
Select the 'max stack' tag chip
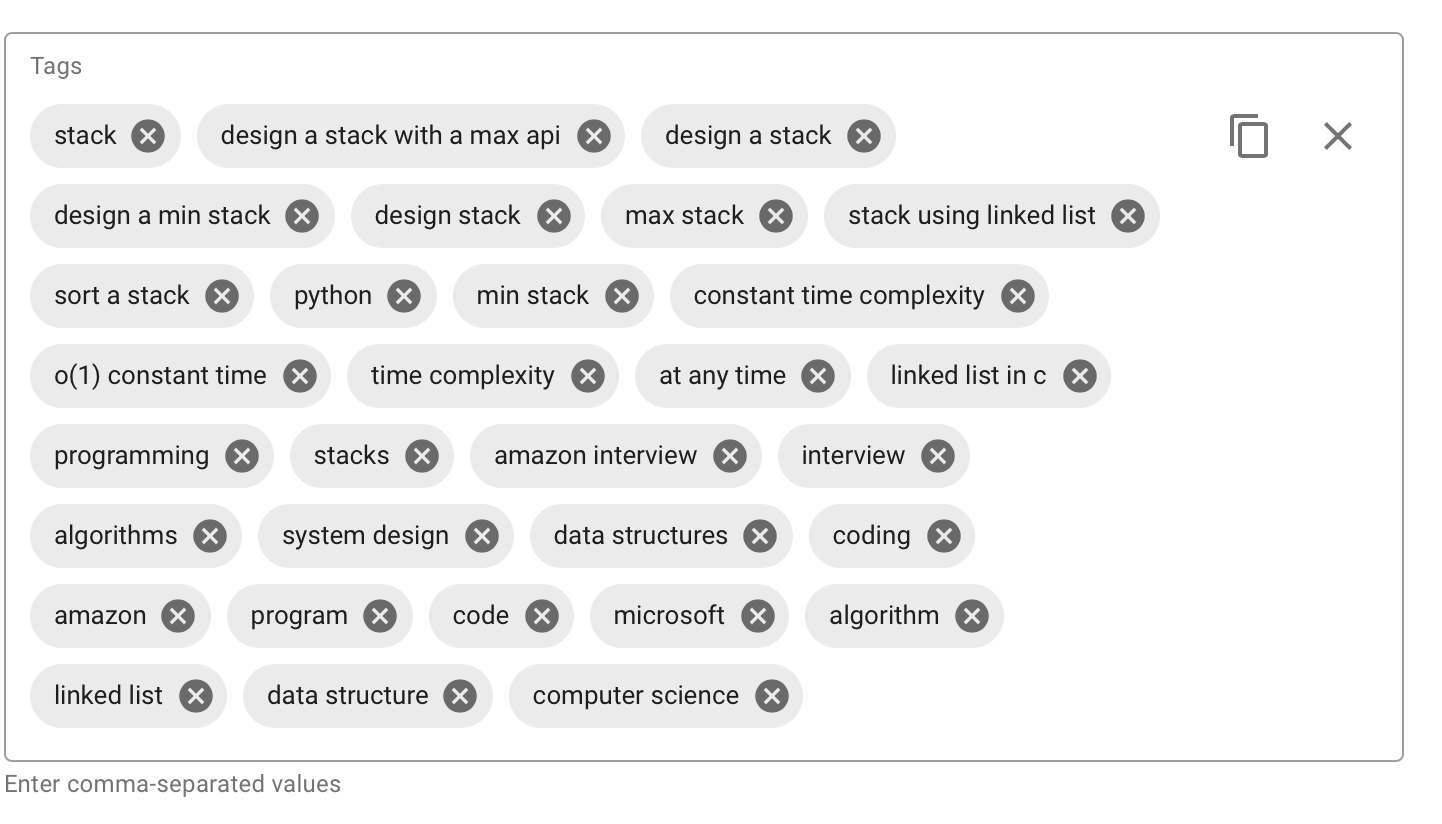point(684,216)
